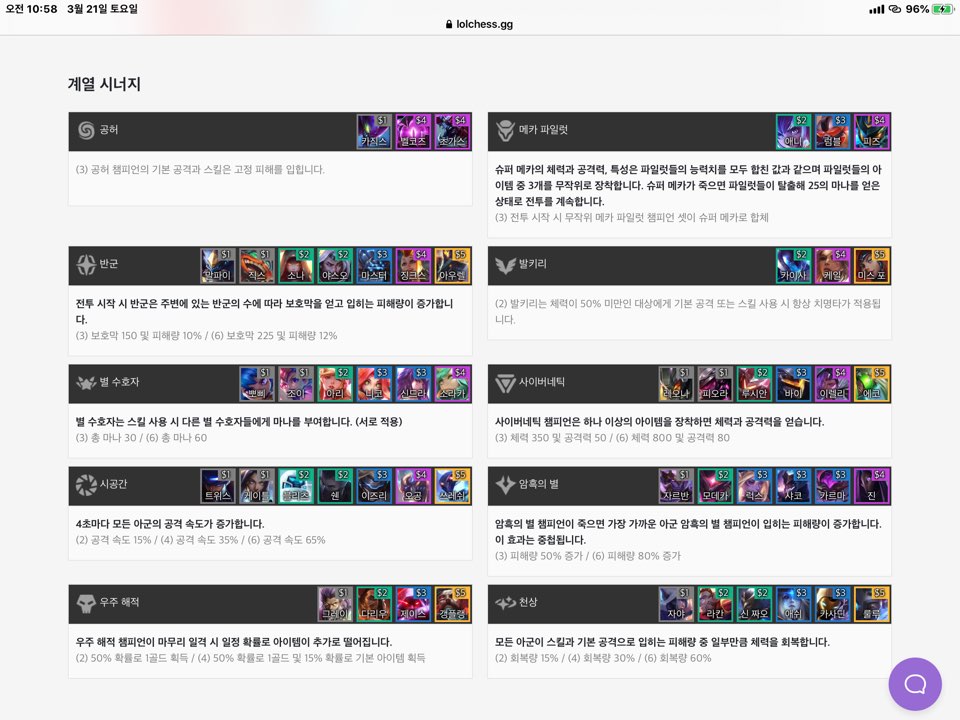Select the '계열 시너지' heading text
Image resolution: width=960 pixels, height=720 pixels.
click(x=104, y=84)
